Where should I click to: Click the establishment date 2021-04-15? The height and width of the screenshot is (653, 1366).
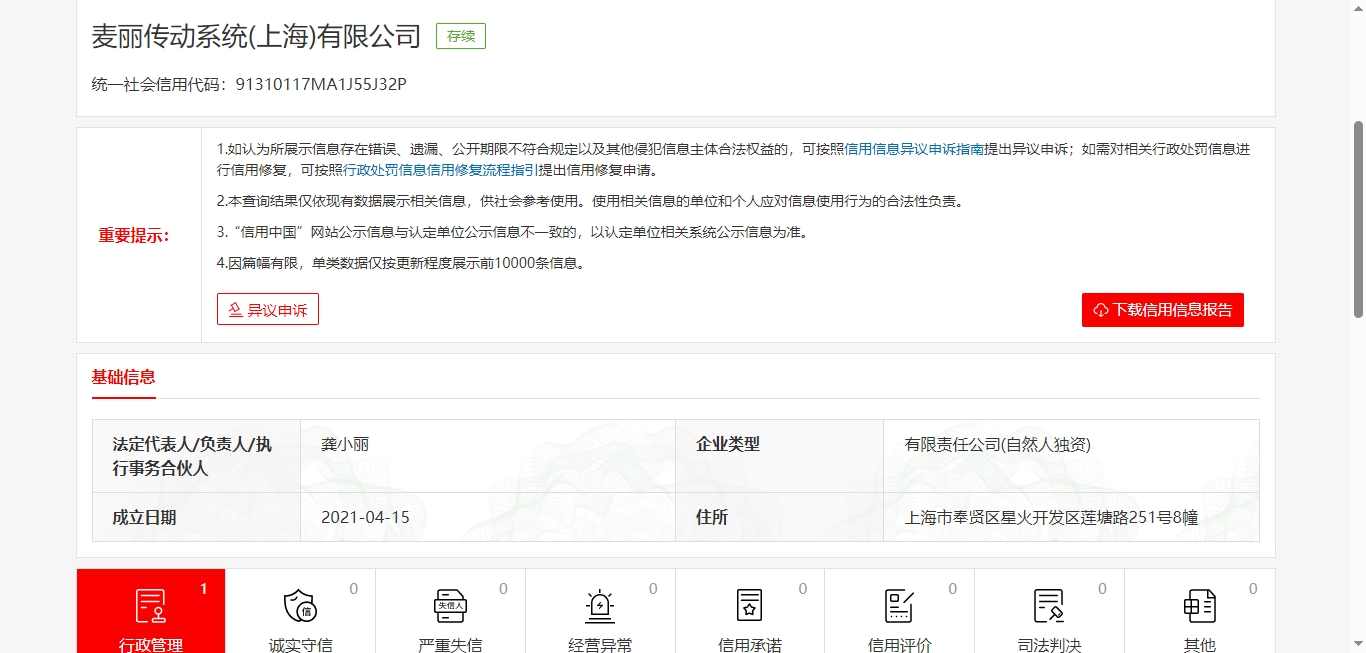(x=365, y=517)
